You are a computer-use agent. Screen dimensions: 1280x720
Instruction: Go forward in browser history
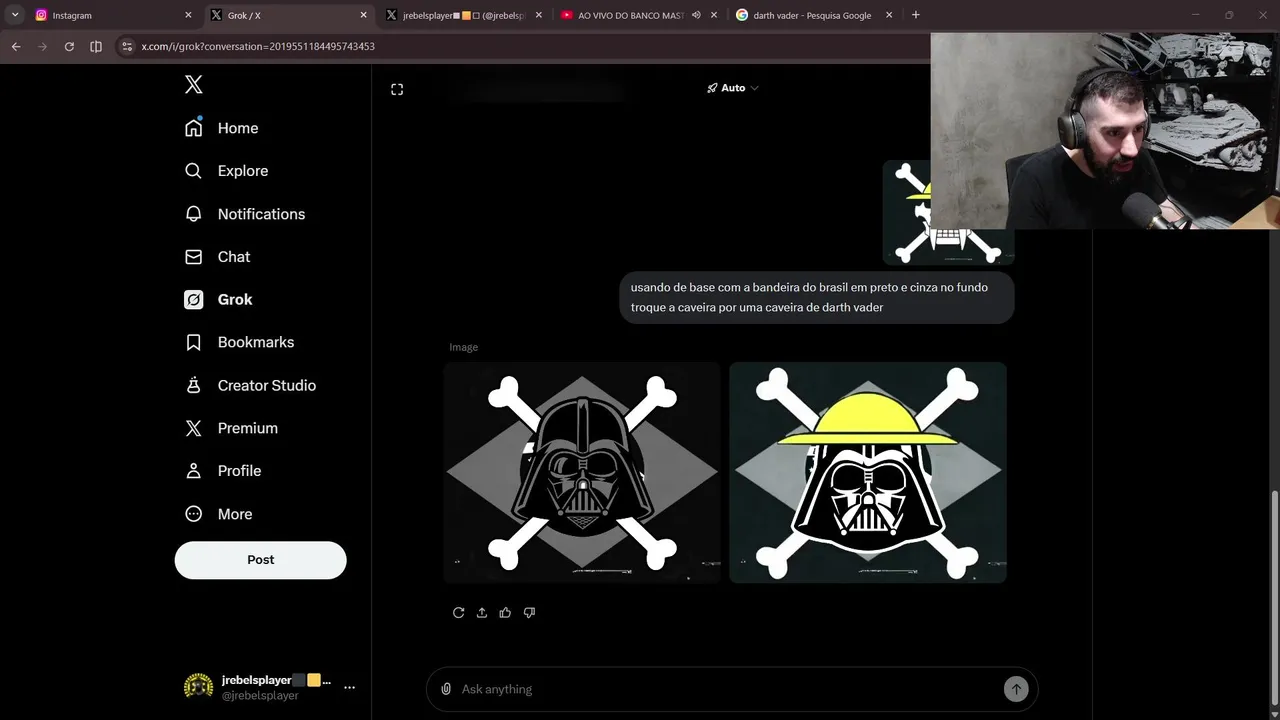click(x=43, y=46)
